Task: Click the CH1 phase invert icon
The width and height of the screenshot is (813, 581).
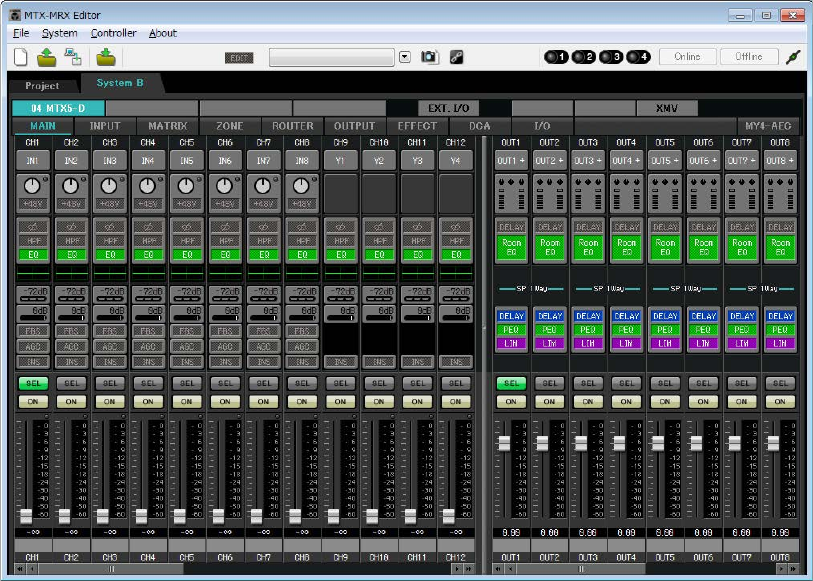Action: (x=33, y=227)
